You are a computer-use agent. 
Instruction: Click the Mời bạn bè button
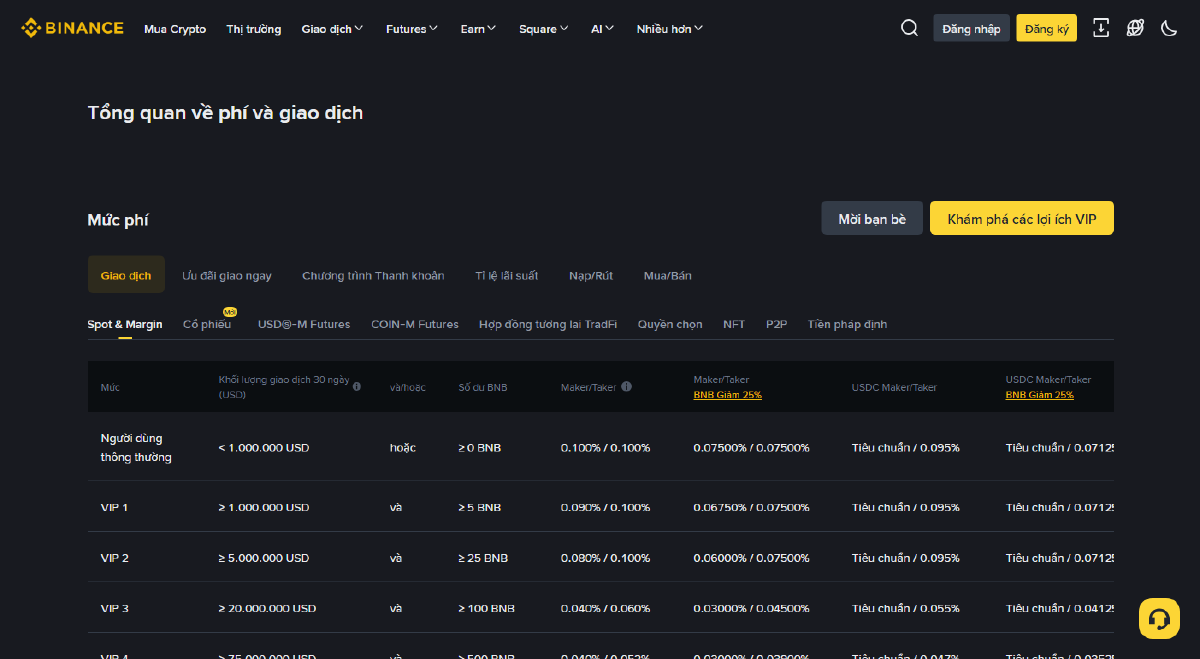pyautogui.click(x=872, y=218)
